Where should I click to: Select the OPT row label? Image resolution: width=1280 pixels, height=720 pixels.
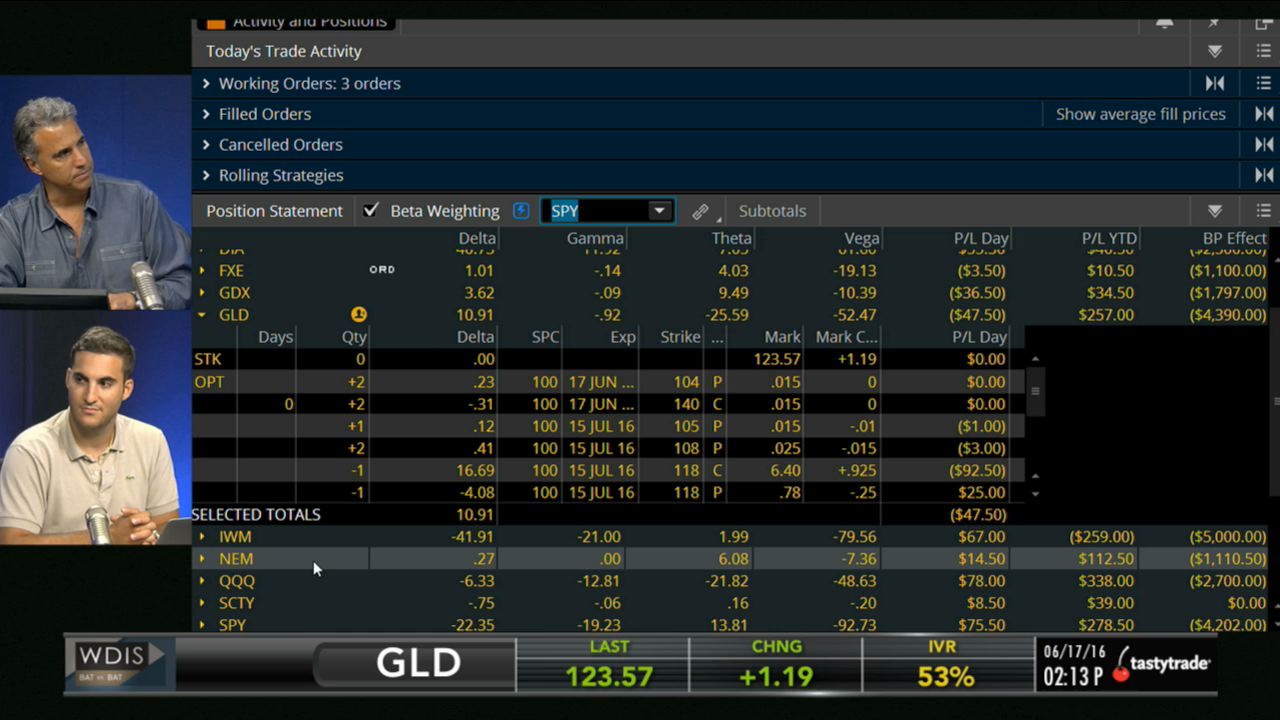point(209,382)
